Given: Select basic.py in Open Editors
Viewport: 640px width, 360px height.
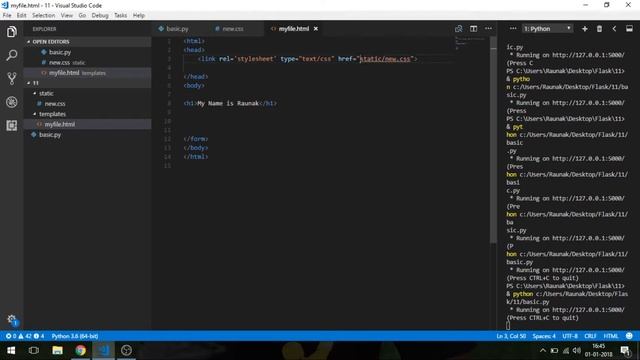Looking at the screenshot, I should pyautogui.click(x=88, y=52).
